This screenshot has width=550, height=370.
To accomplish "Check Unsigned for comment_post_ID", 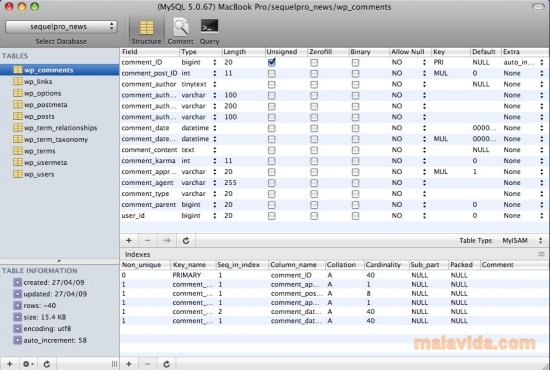I will [x=271, y=74].
